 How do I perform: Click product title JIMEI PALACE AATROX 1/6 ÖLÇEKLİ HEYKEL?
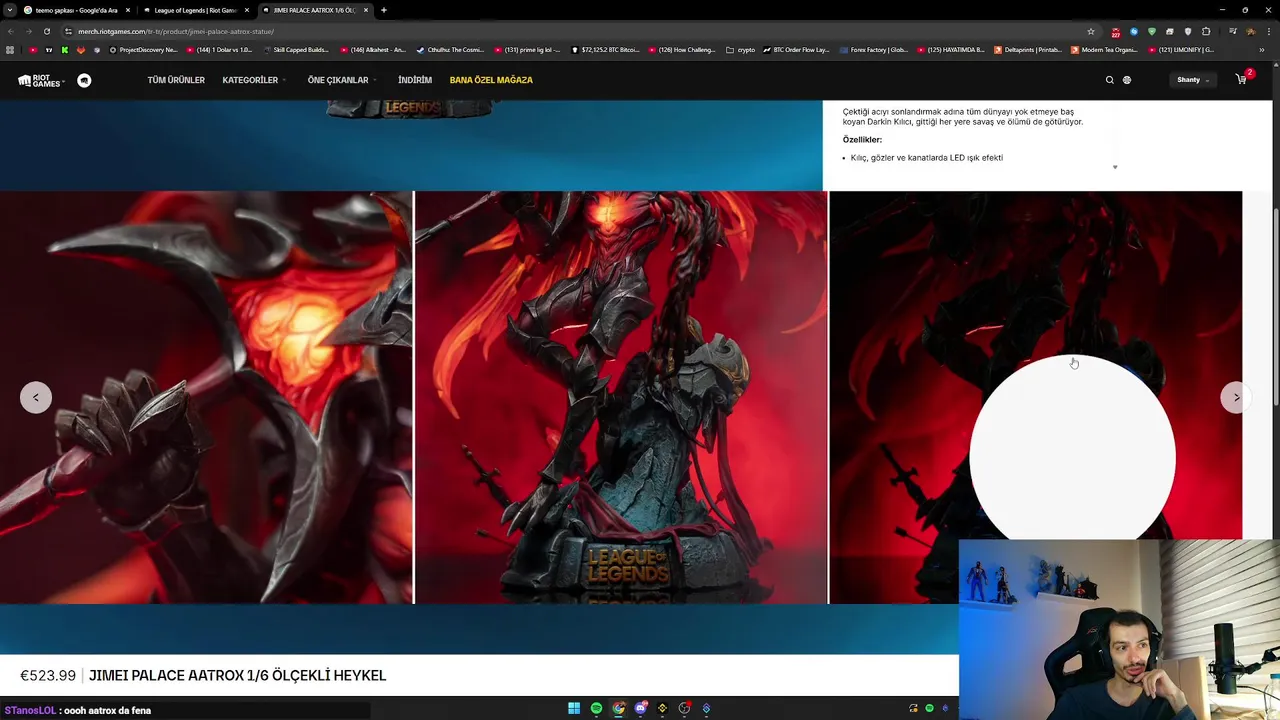point(237,675)
